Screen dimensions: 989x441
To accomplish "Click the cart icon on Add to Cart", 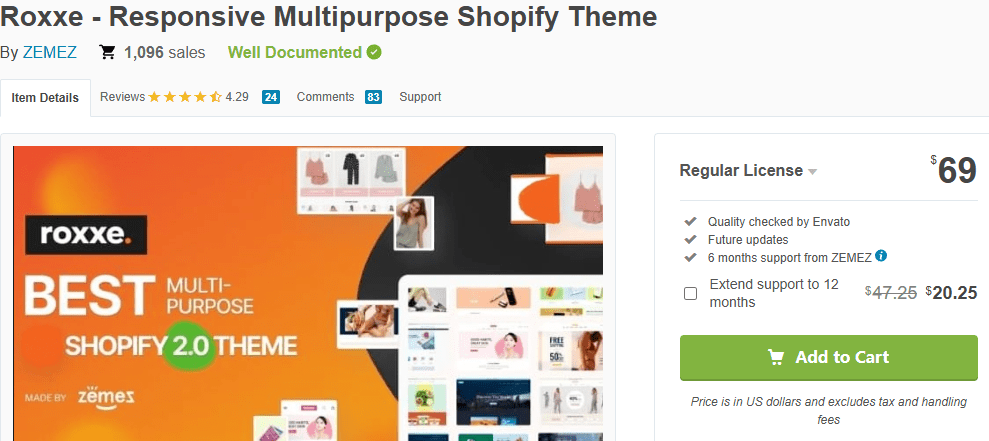I will click(776, 357).
